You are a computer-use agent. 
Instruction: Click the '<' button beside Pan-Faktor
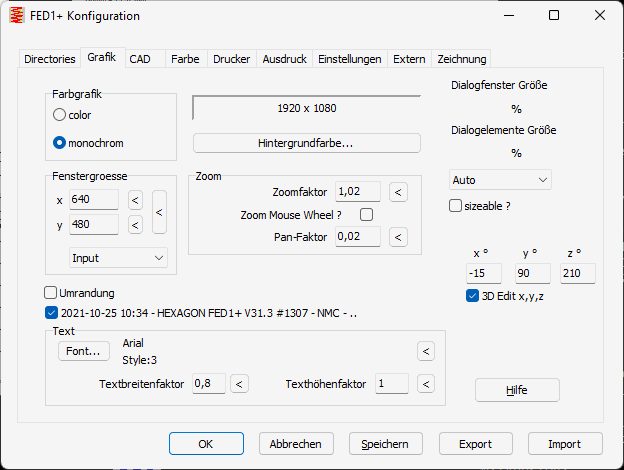[x=397, y=237]
